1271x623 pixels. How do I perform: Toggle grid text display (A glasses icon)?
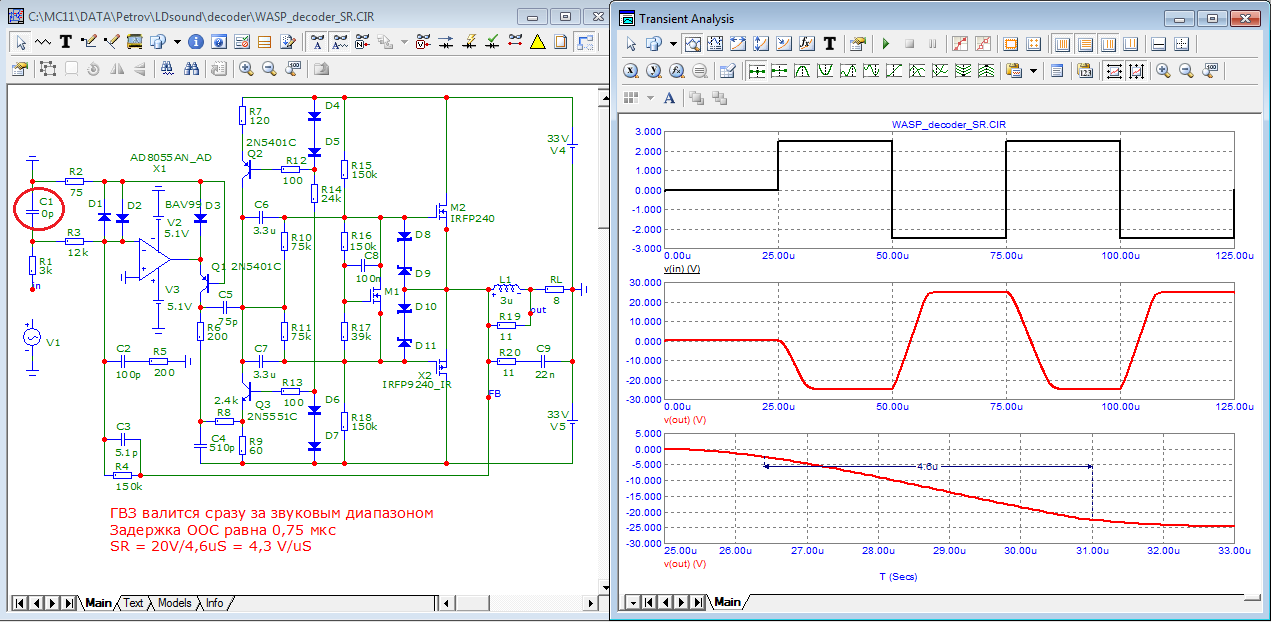click(x=316, y=42)
